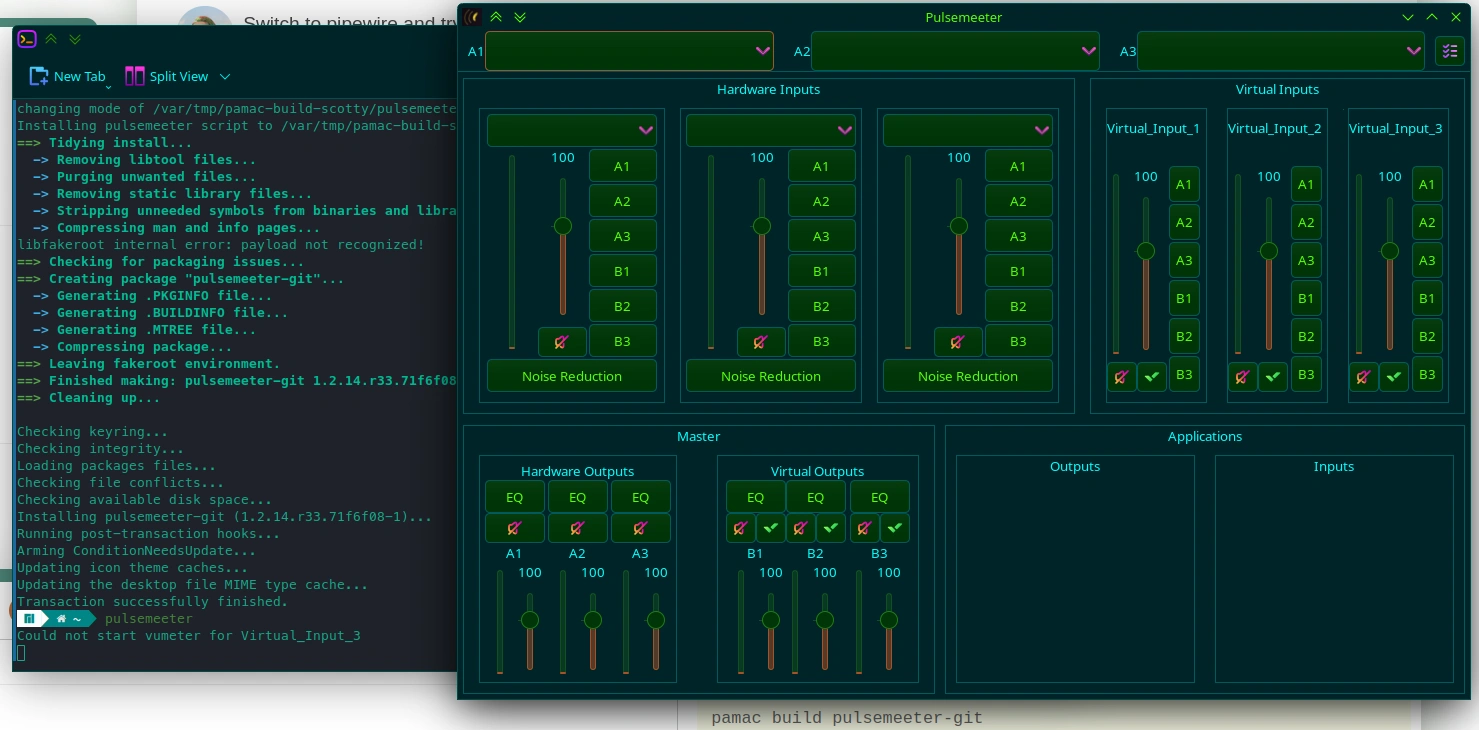Adjust A2 output volume slider
The width and height of the screenshot is (1479, 730).
(x=593, y=620)
